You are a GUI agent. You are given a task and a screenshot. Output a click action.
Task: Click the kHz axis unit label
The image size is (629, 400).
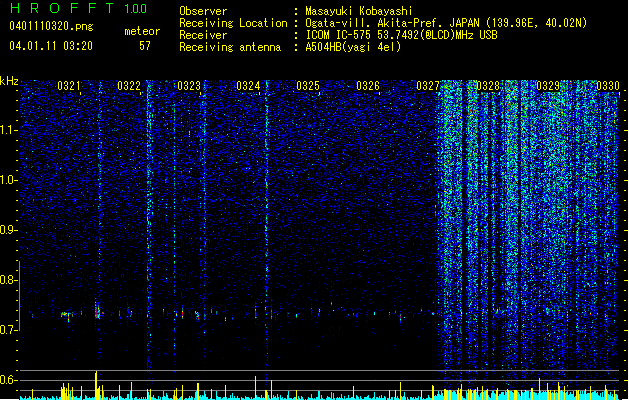(x=9, y=81)
